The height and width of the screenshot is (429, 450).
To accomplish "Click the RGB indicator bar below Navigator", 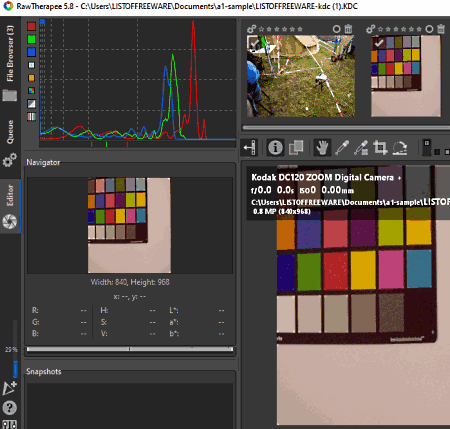I will coord(130,349).
